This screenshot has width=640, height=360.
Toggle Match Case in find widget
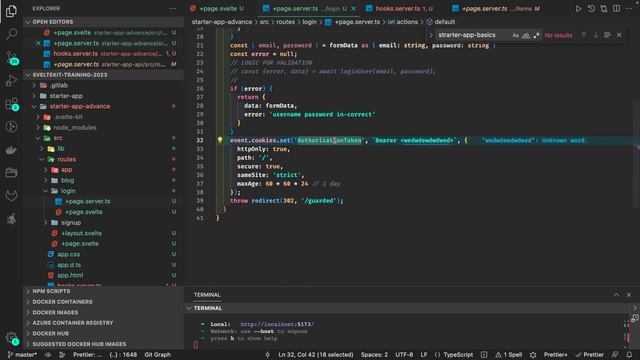coord(516,36)
